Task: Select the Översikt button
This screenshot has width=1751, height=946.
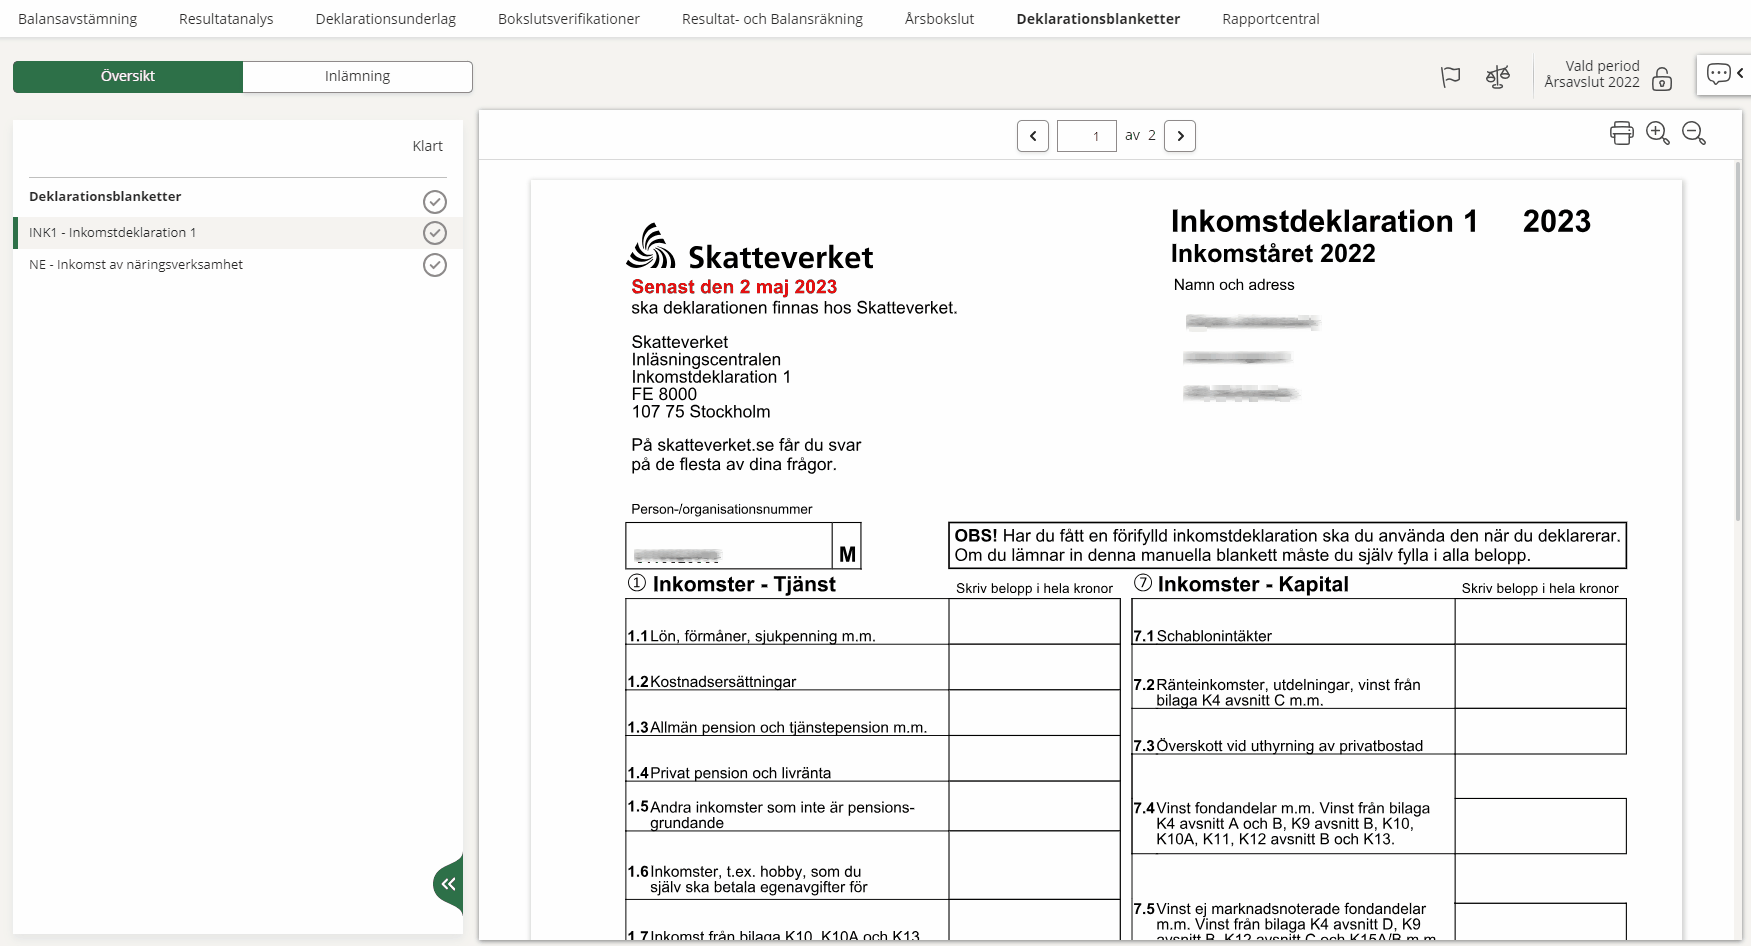Action: 128,77
